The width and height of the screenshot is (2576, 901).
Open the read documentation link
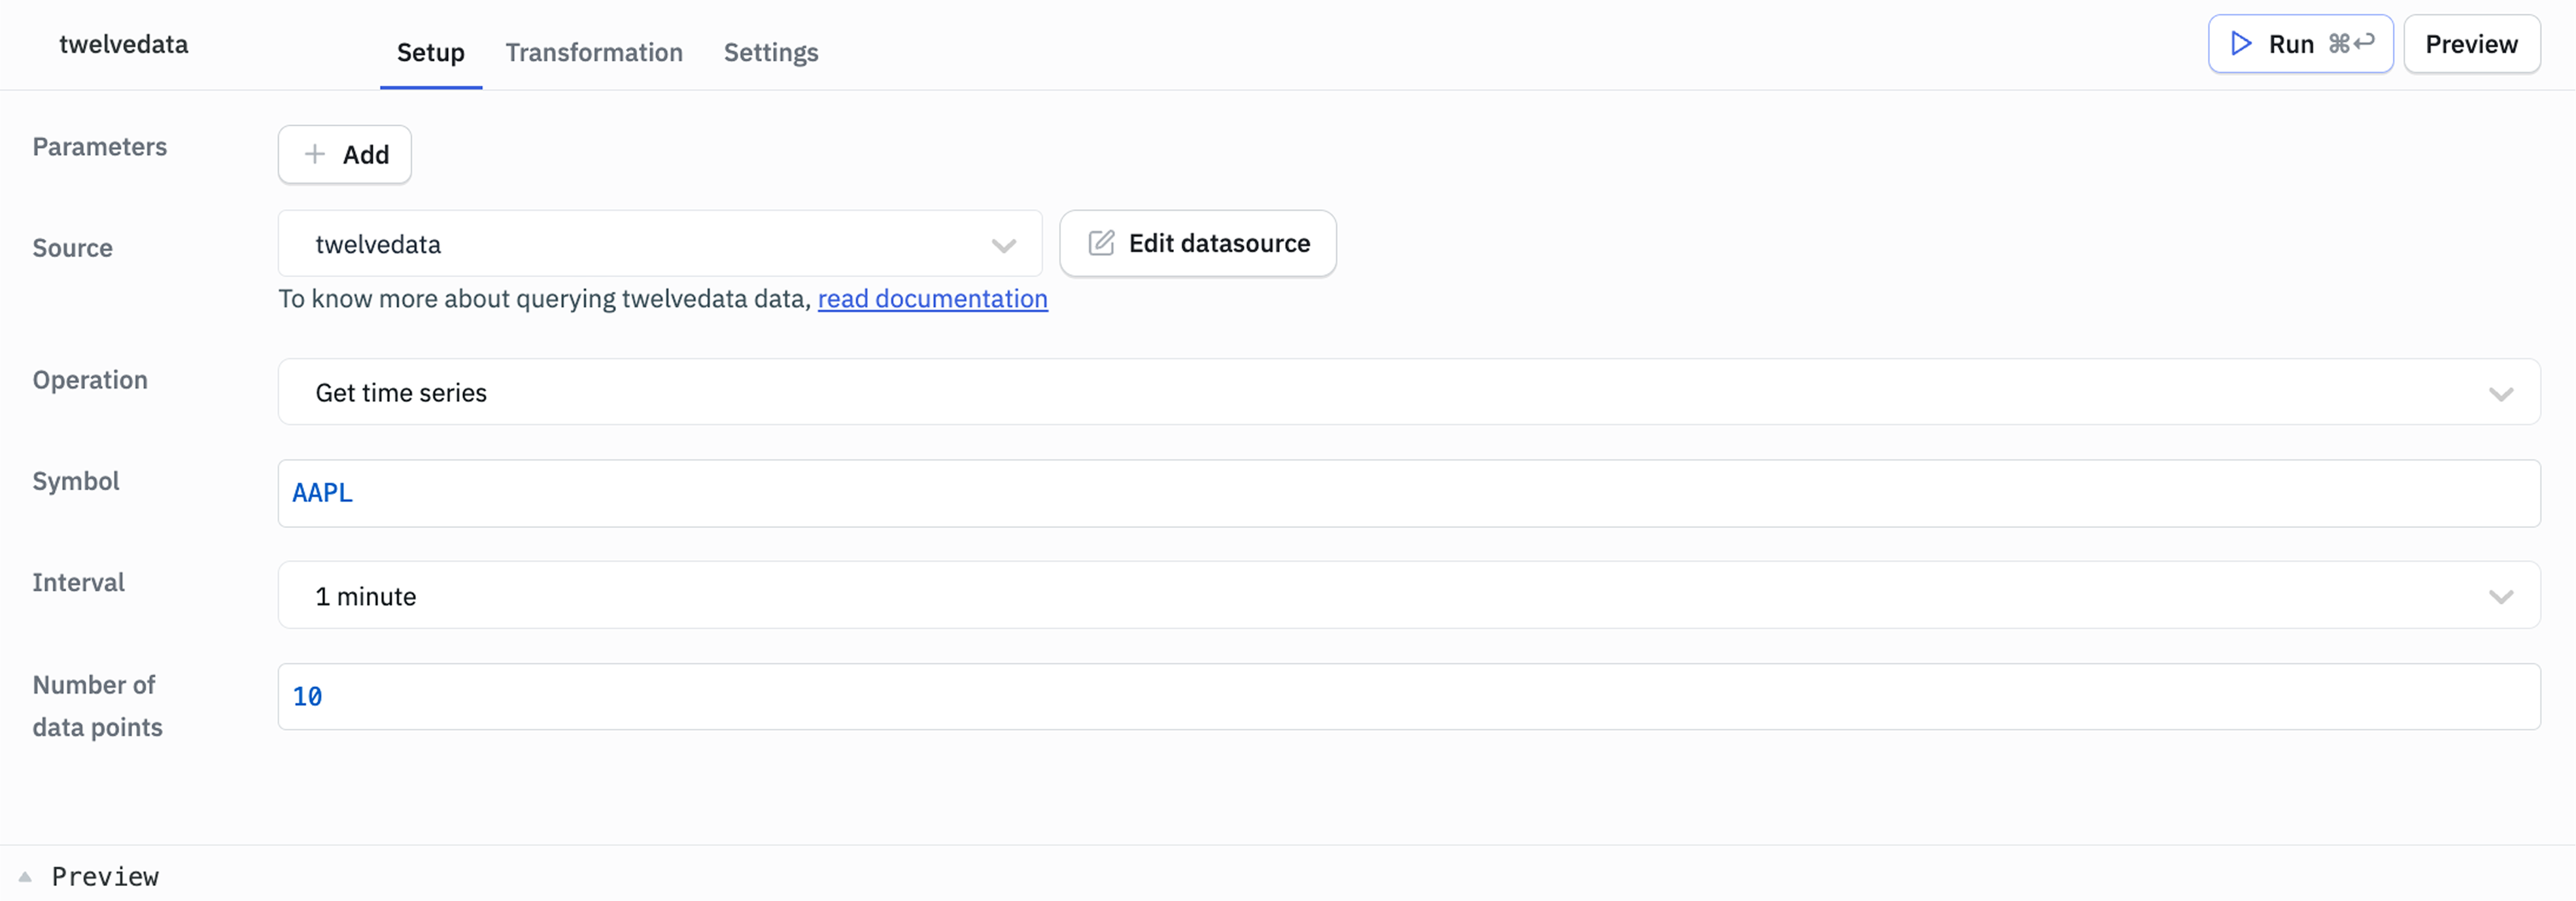coord(932,298)
